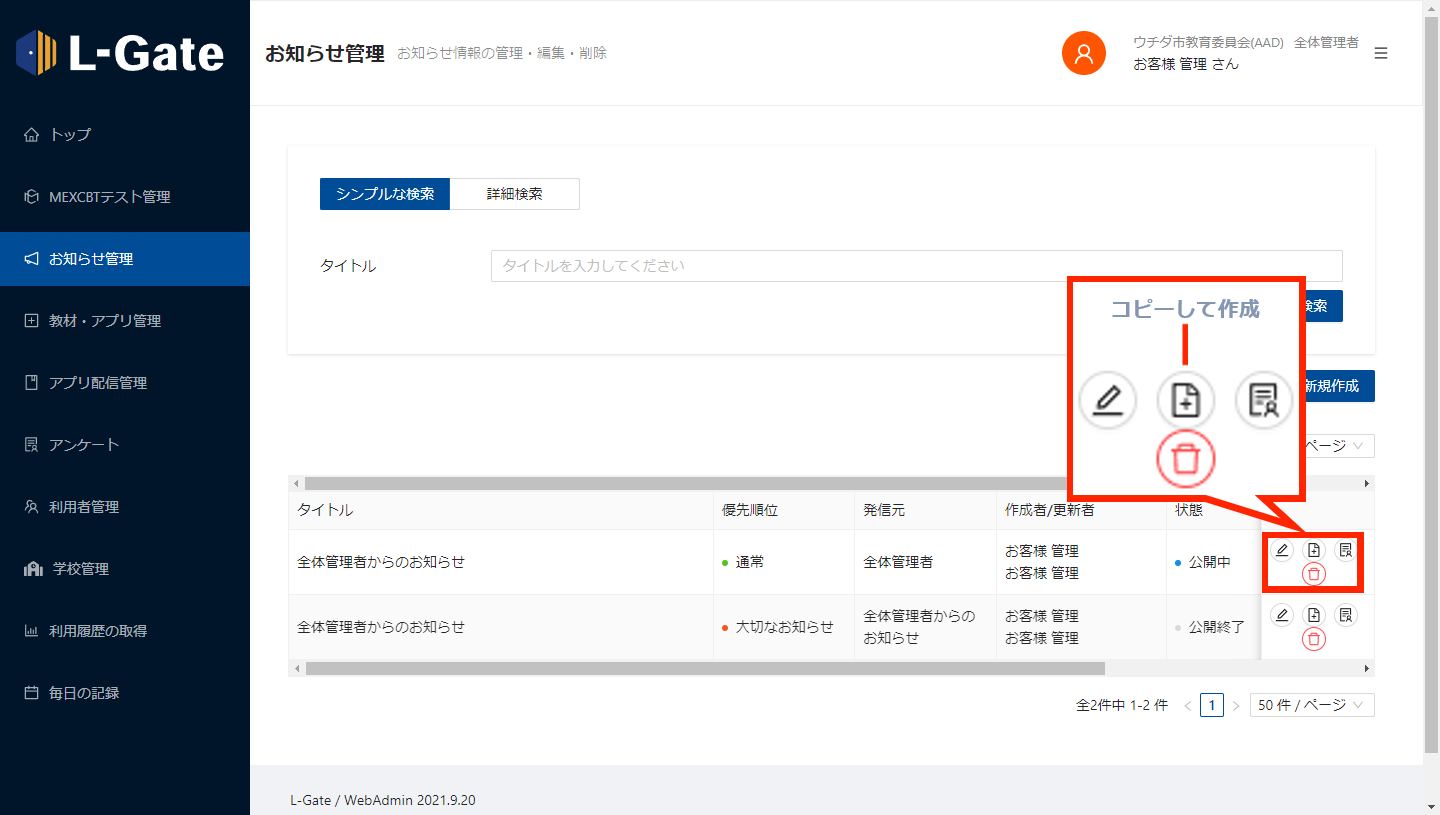
Task: Open the L-Gate logo home link
Action: [120, 53]
